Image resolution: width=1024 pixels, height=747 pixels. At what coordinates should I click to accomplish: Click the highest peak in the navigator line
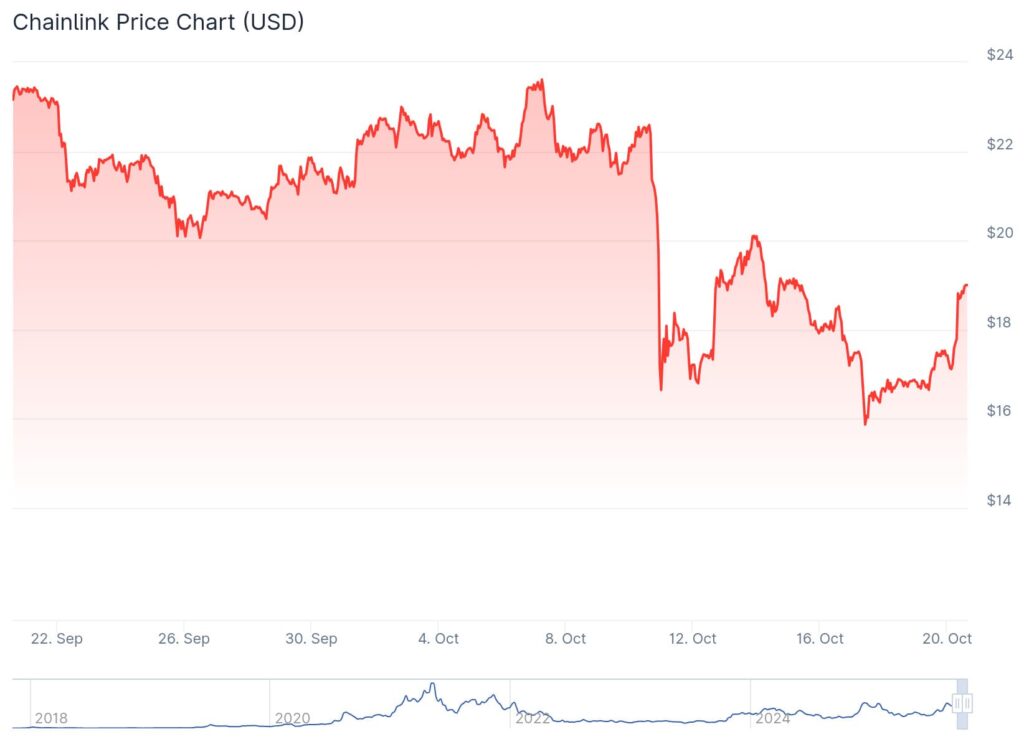(x=432, y=685)
